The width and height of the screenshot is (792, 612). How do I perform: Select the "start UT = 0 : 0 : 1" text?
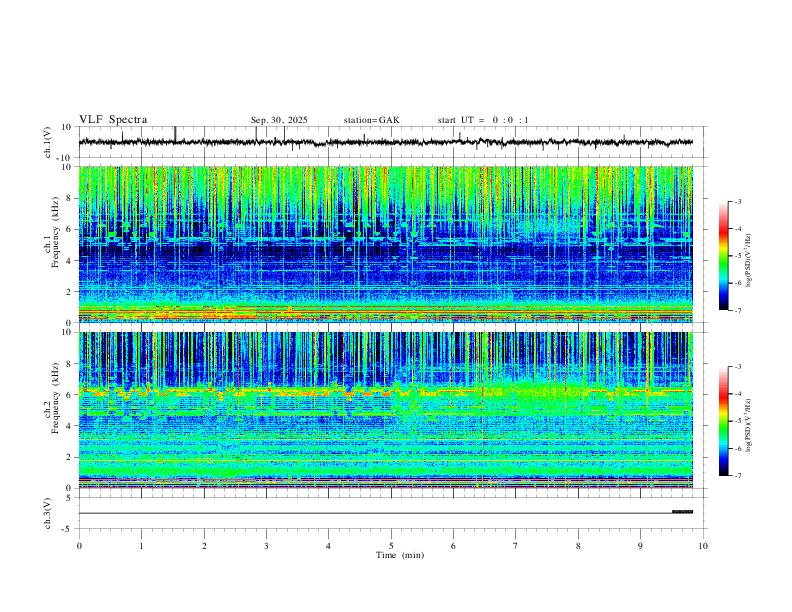(483, 120)
